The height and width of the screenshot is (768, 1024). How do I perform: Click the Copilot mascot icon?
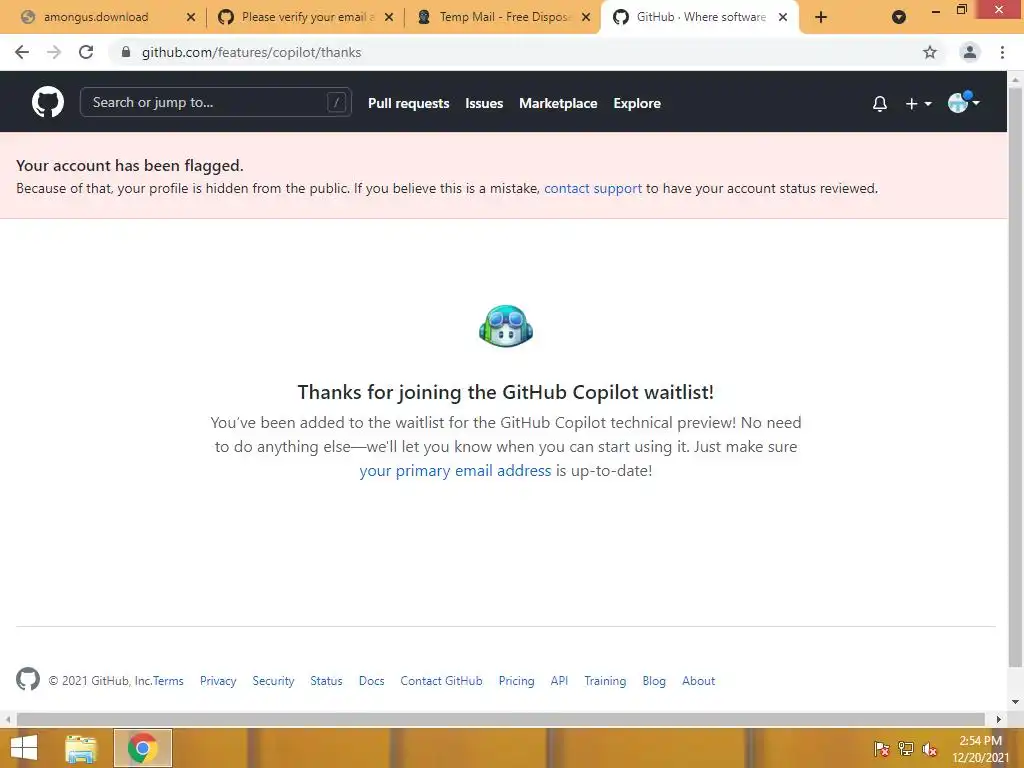[505, 326]
